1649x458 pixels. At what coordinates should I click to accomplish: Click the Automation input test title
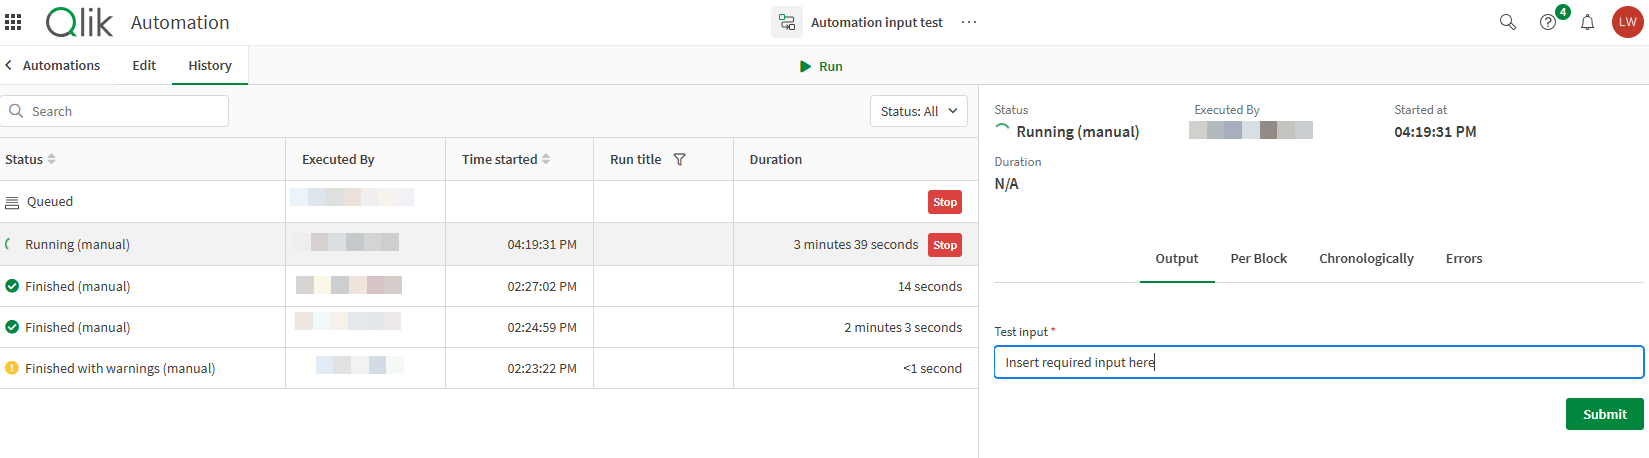pos(877,22)
